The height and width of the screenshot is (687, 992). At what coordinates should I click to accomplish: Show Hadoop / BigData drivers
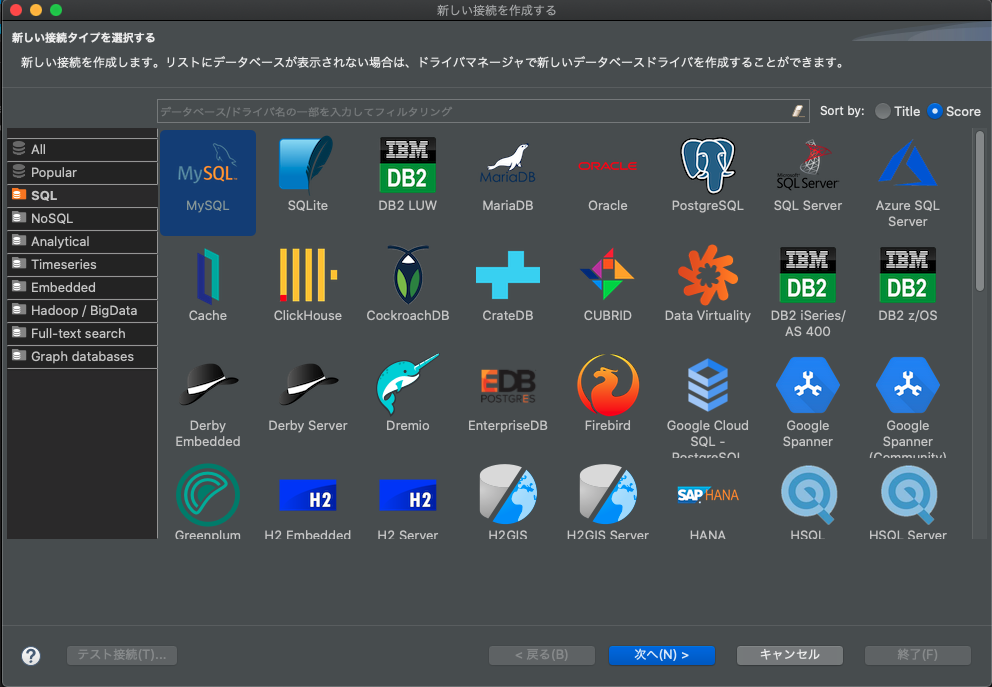coord(82,311)
